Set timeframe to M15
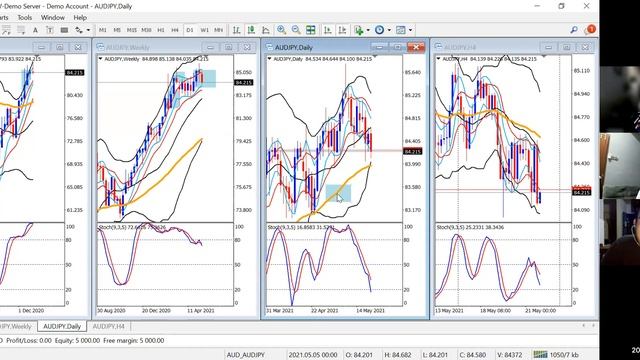The height and width of the screenshot is (360, 640). [x=131, y=30]
